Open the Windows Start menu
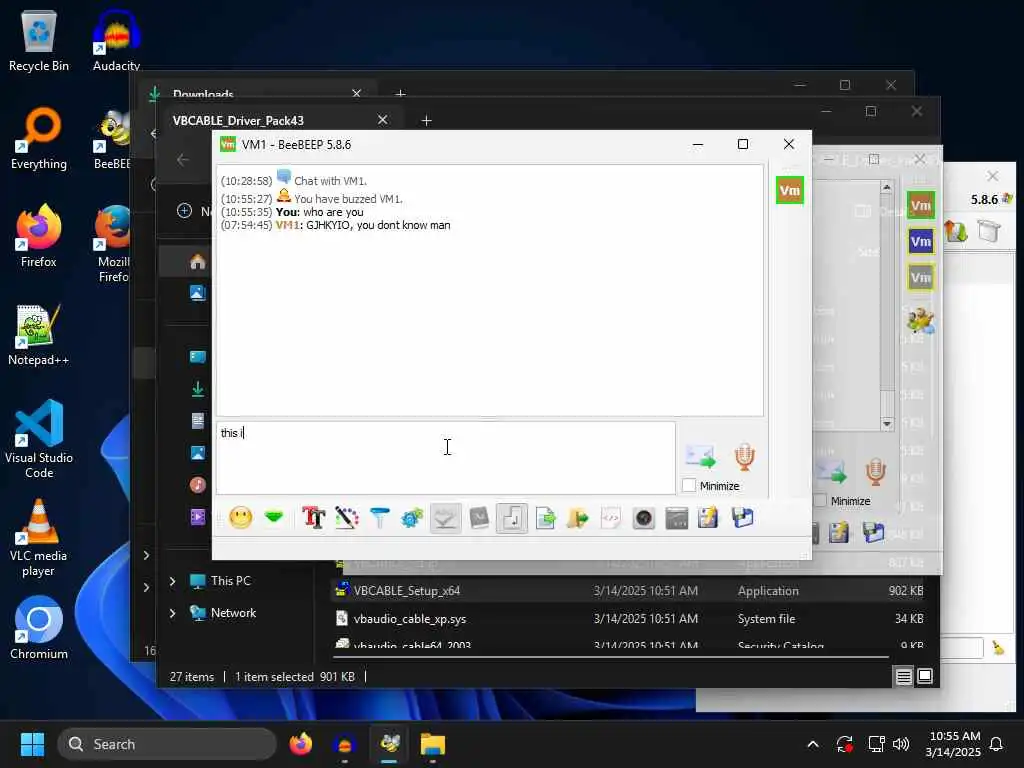The height and width of the screenshot is (768, 1024). click(x=32, y=744)
